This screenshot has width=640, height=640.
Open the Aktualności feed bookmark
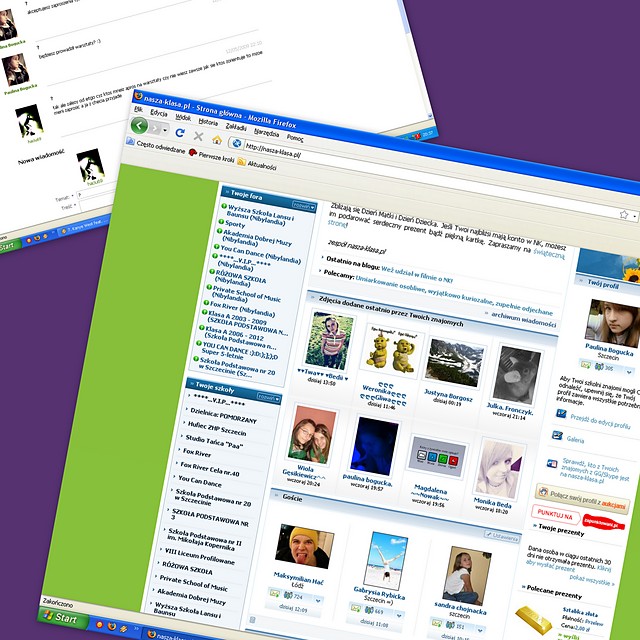[x=257, y=164]
